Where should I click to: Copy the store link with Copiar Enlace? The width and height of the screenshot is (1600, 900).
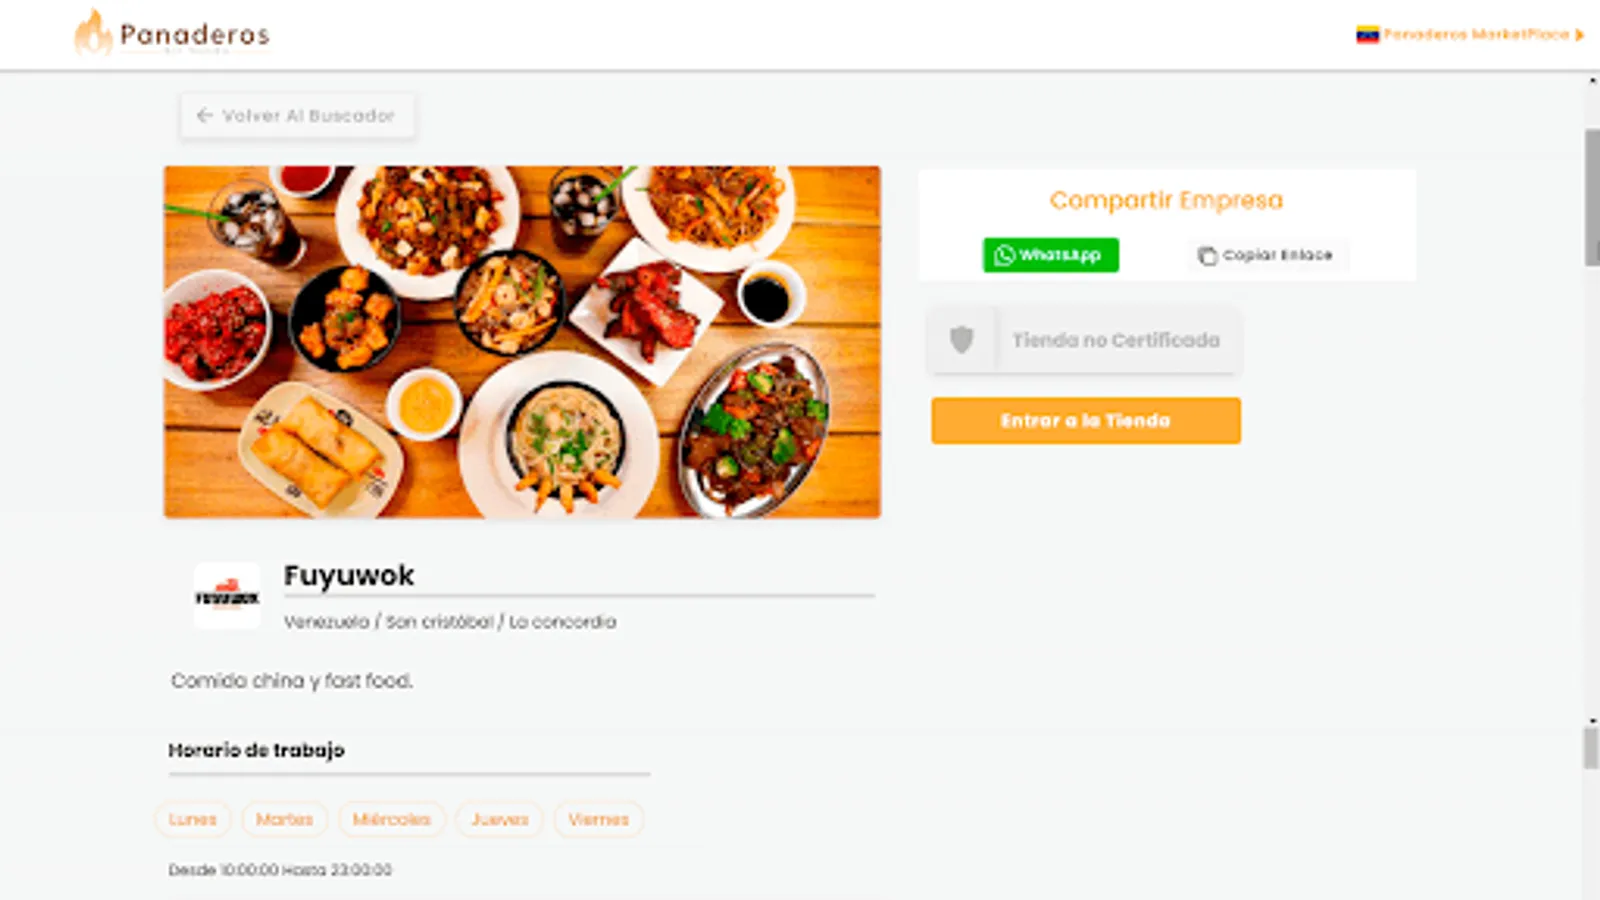(x=1267, y=256)
